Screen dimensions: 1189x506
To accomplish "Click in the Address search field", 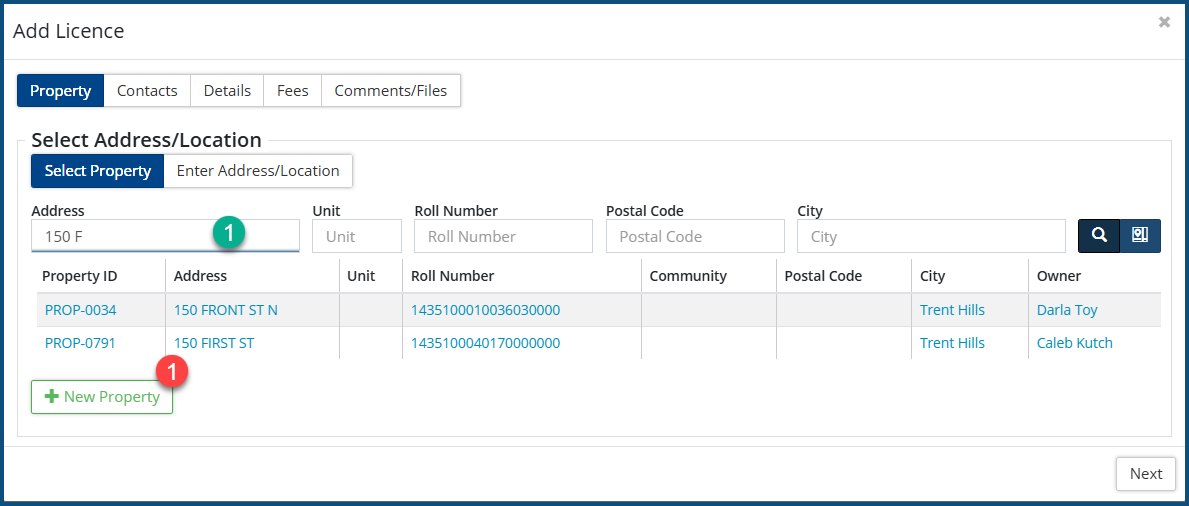I will tap(120, 236).
